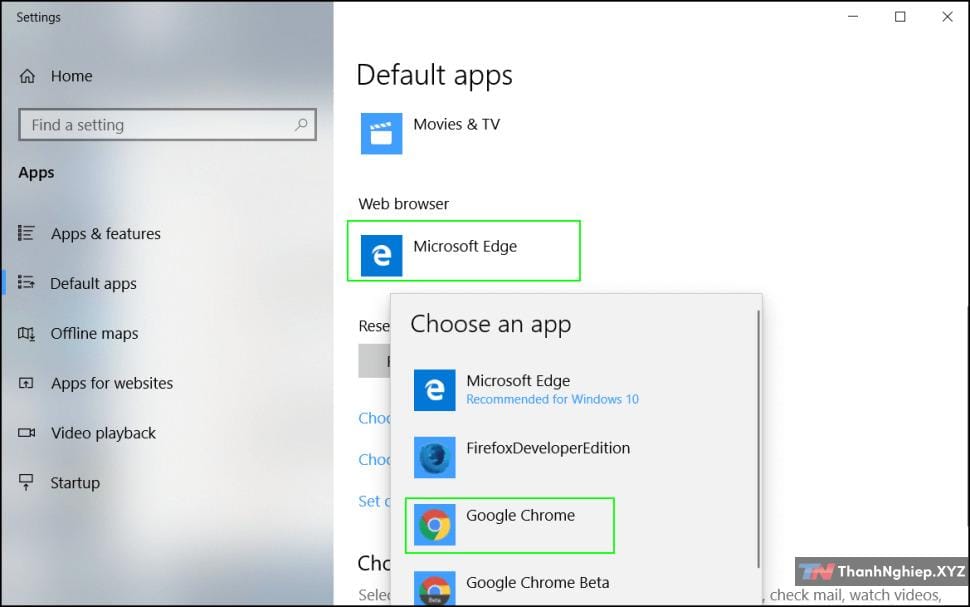Viewport: 970px width, 607px height.
Task: Minimize the Settings window
Action: [853, 17]
